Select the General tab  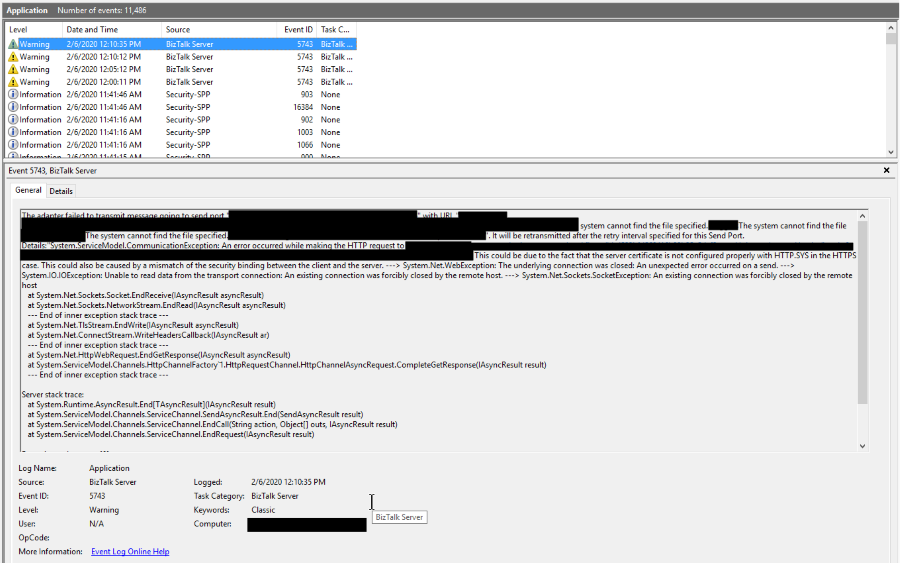(28, 190)
